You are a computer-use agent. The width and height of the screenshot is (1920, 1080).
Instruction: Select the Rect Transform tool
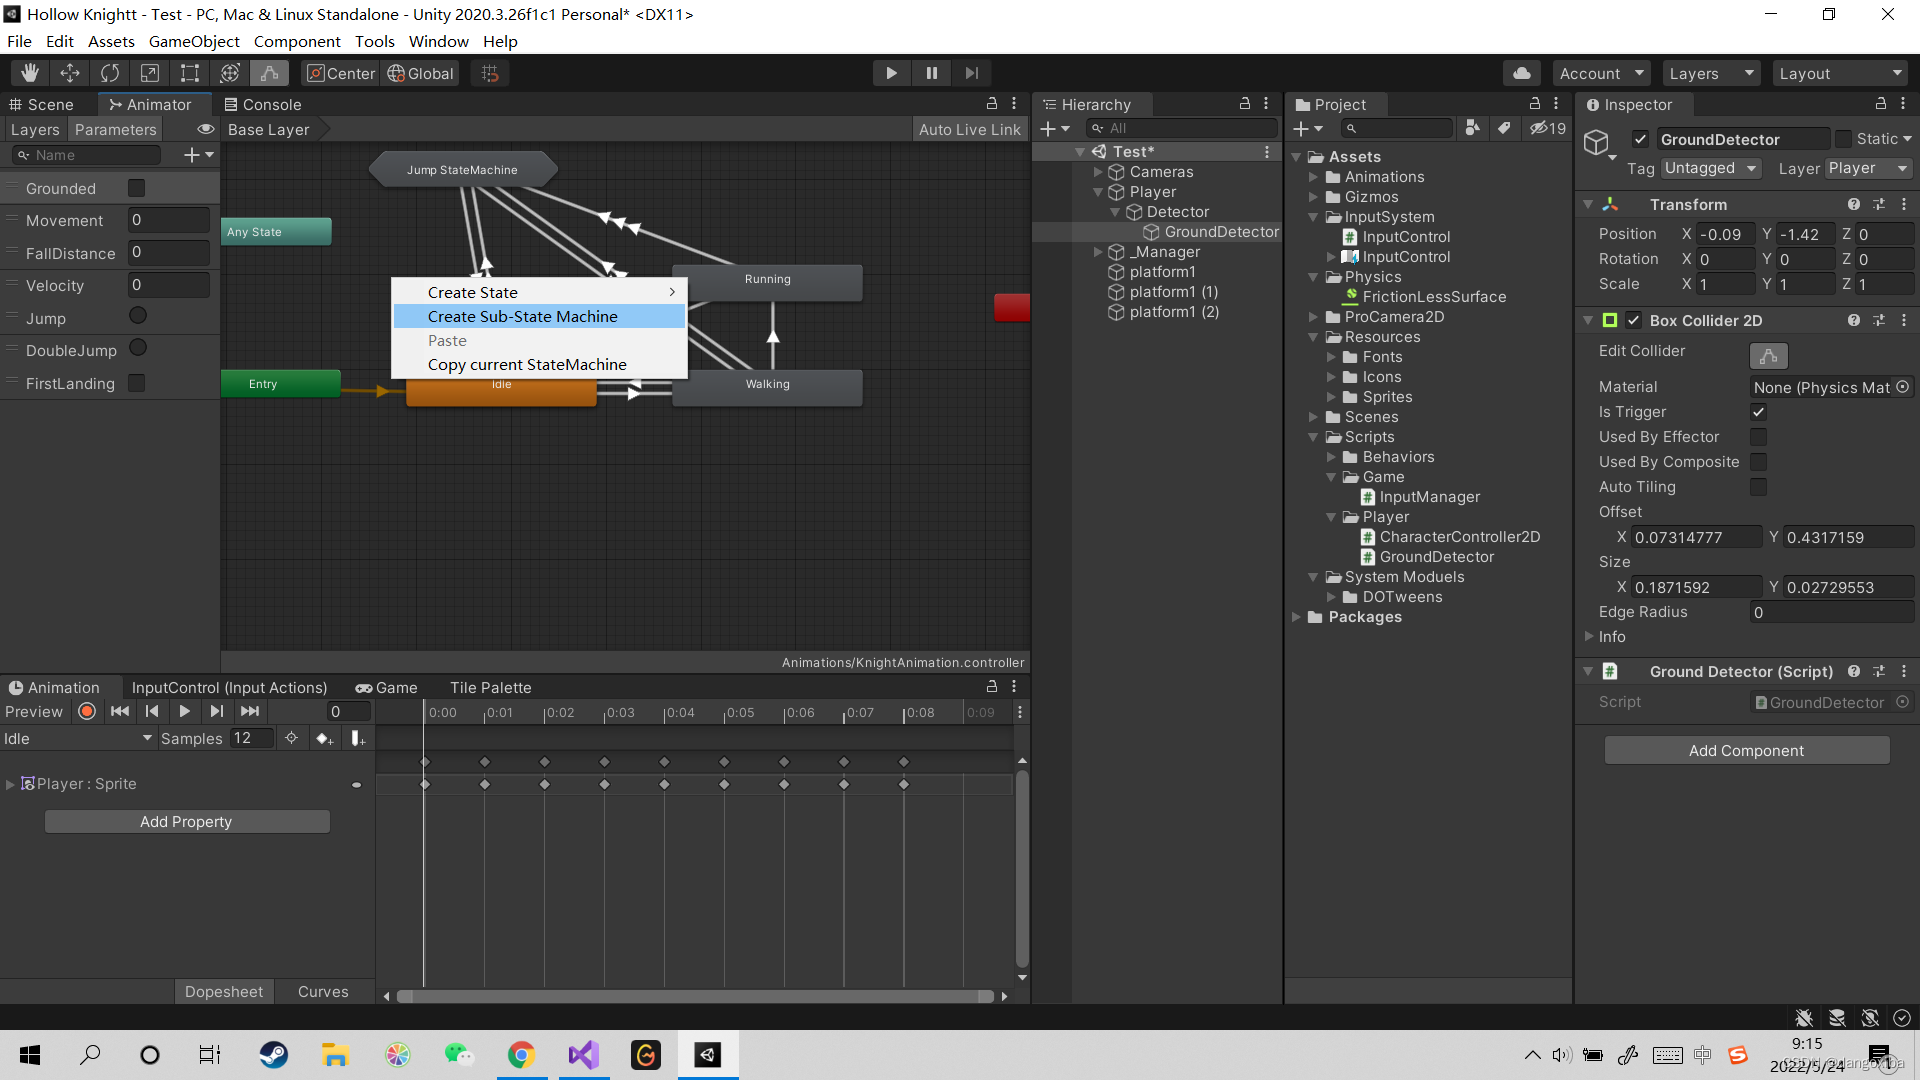(x=189, y=73)
